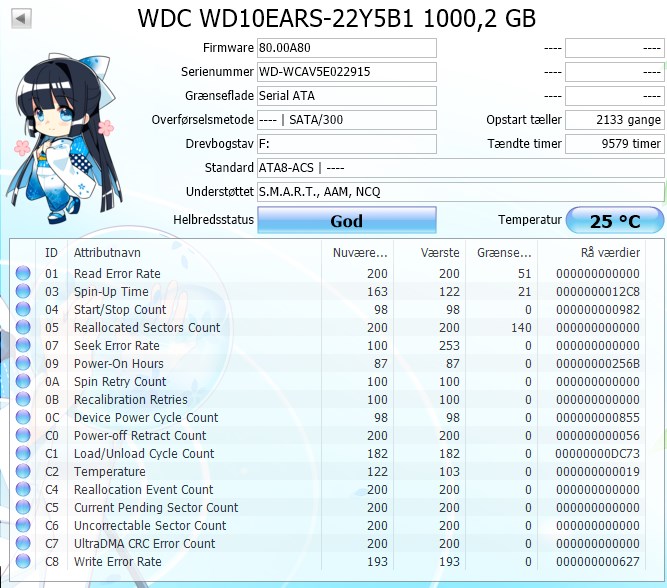The image size is (667, 588).
Task: Select the Start/Stop Count attribute name
Action: click(120, 309)
